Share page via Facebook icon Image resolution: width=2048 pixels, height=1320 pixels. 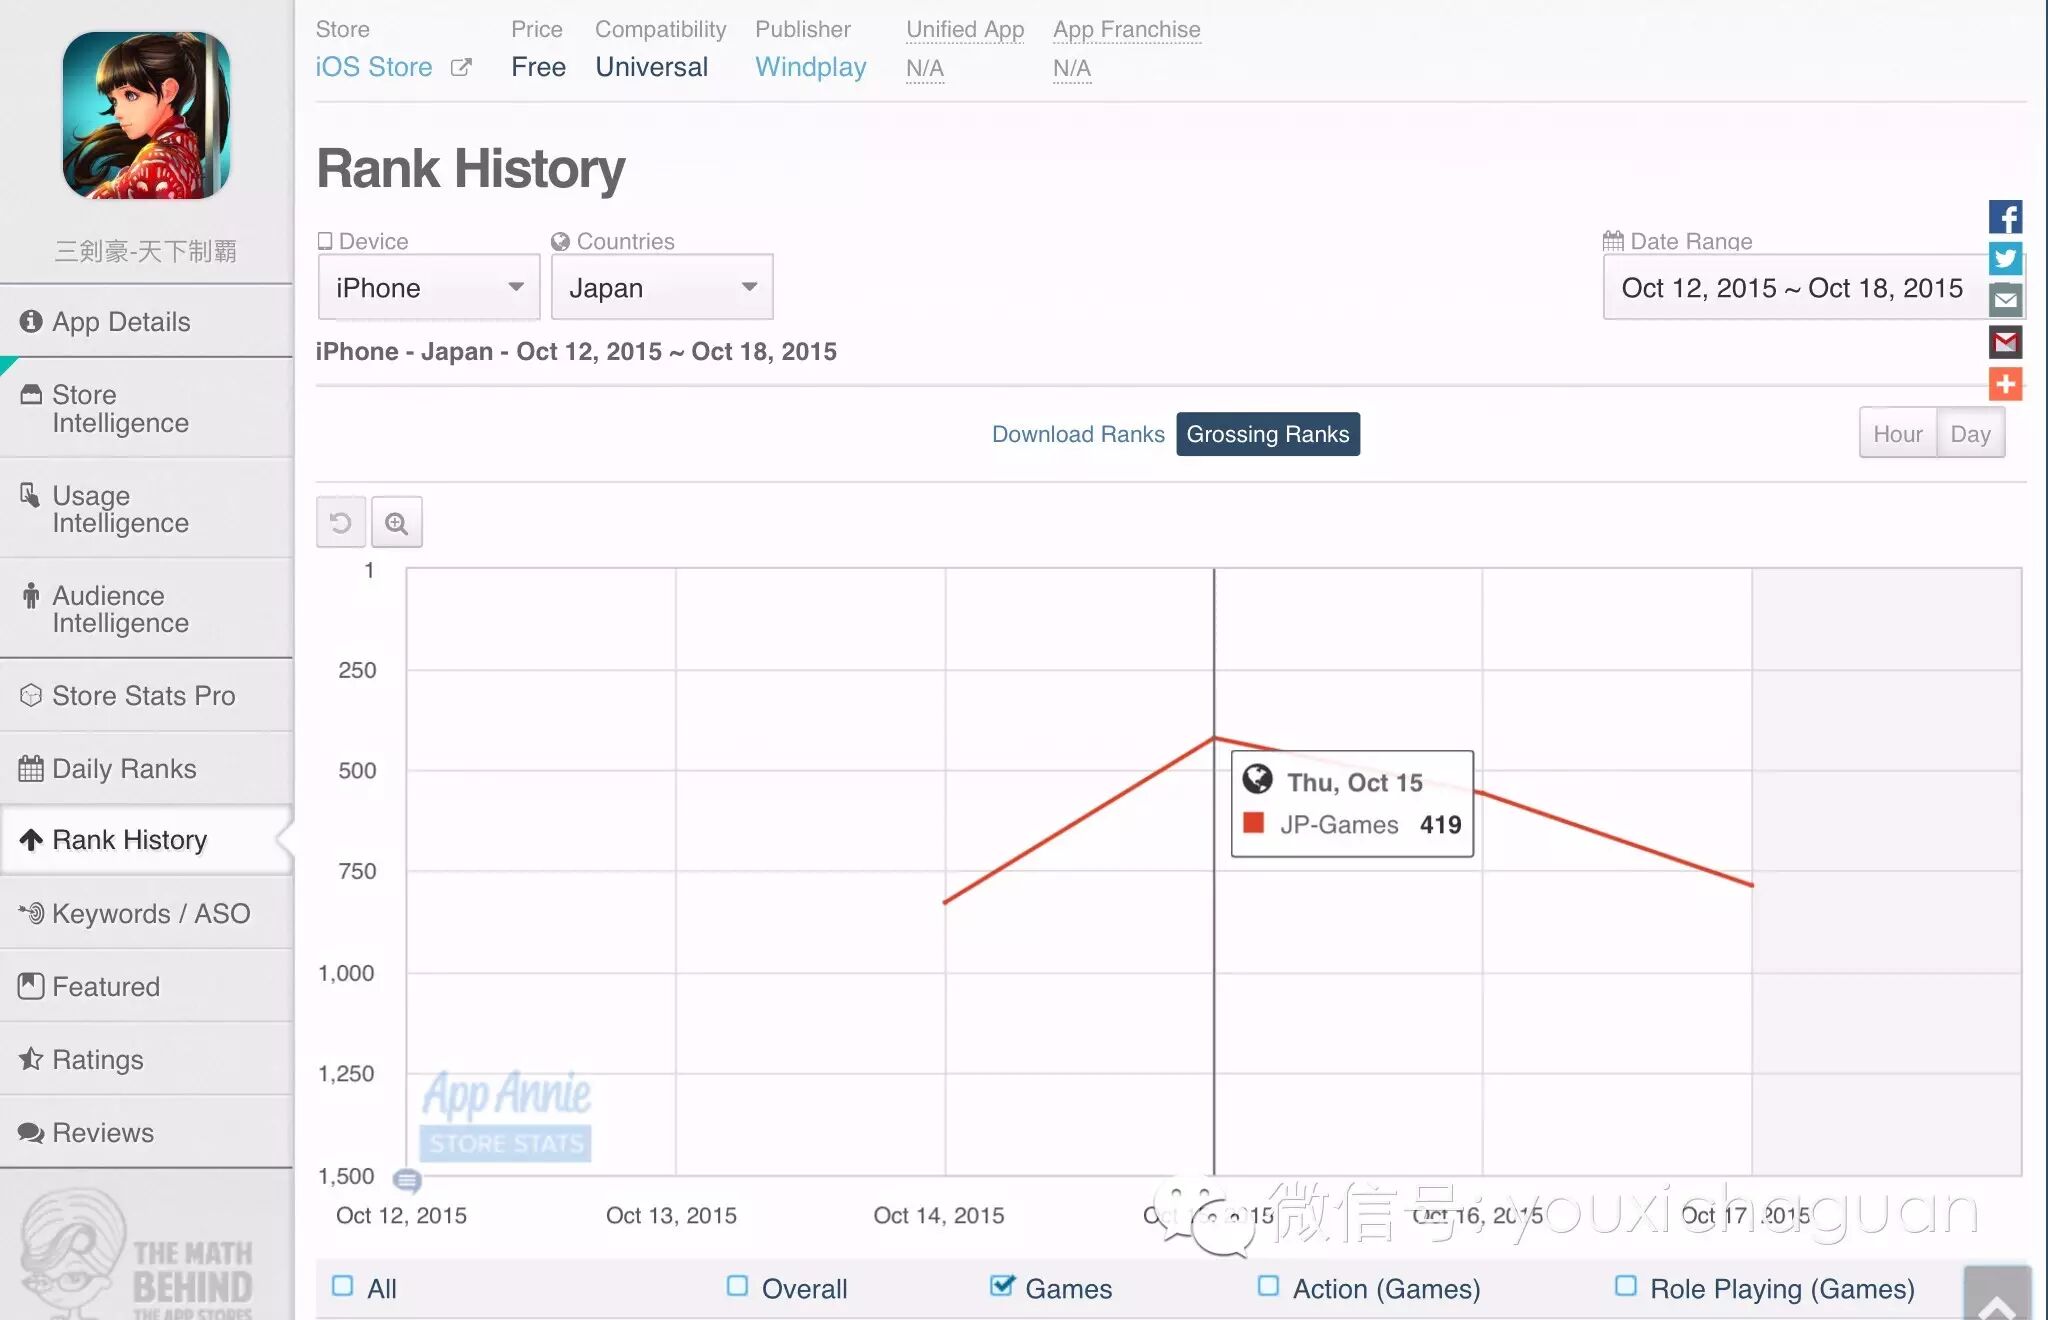pos(2005,217)
